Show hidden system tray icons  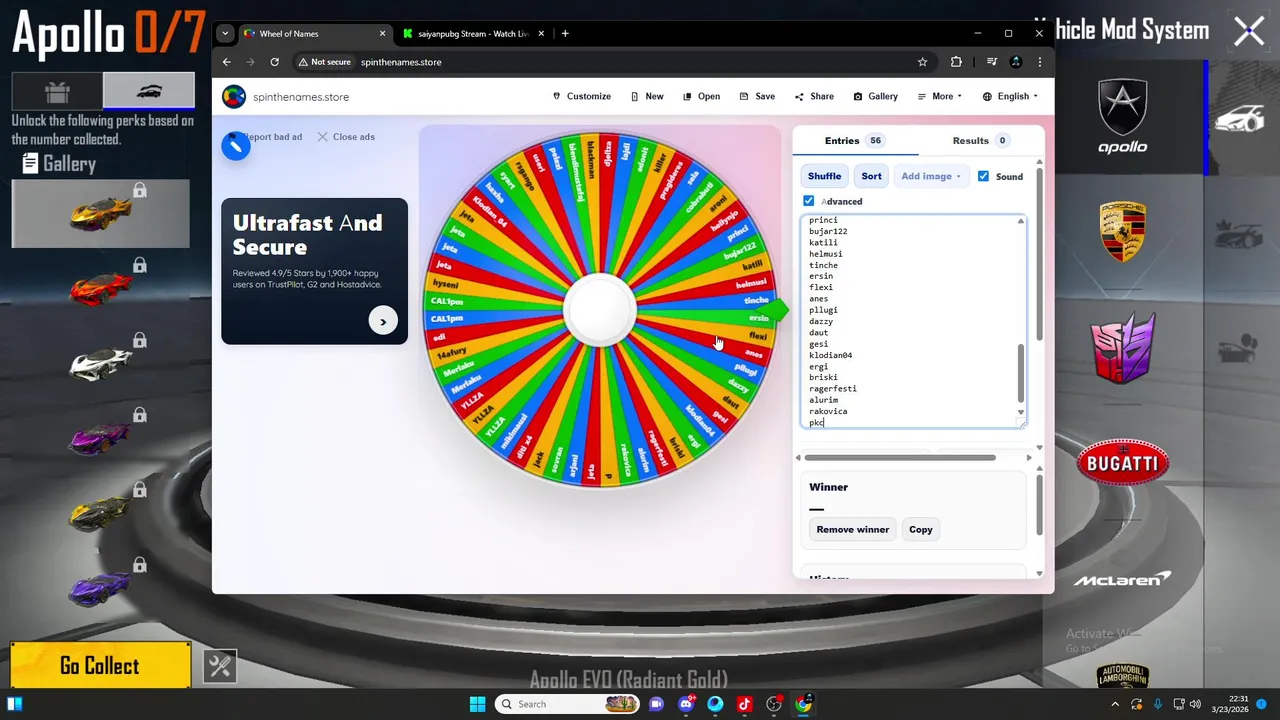click(1115, 704)
